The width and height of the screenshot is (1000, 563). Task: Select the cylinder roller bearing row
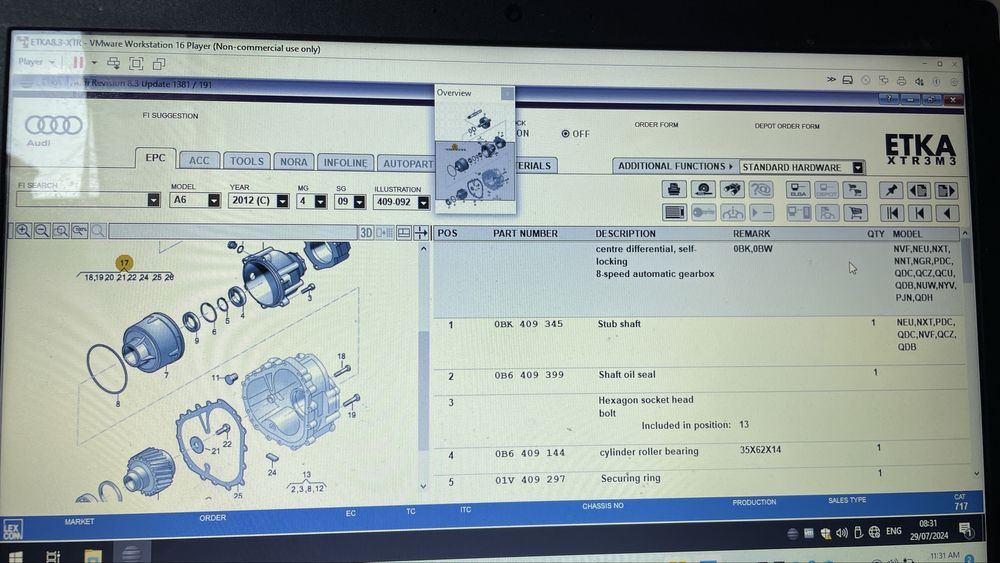[702, 452]
